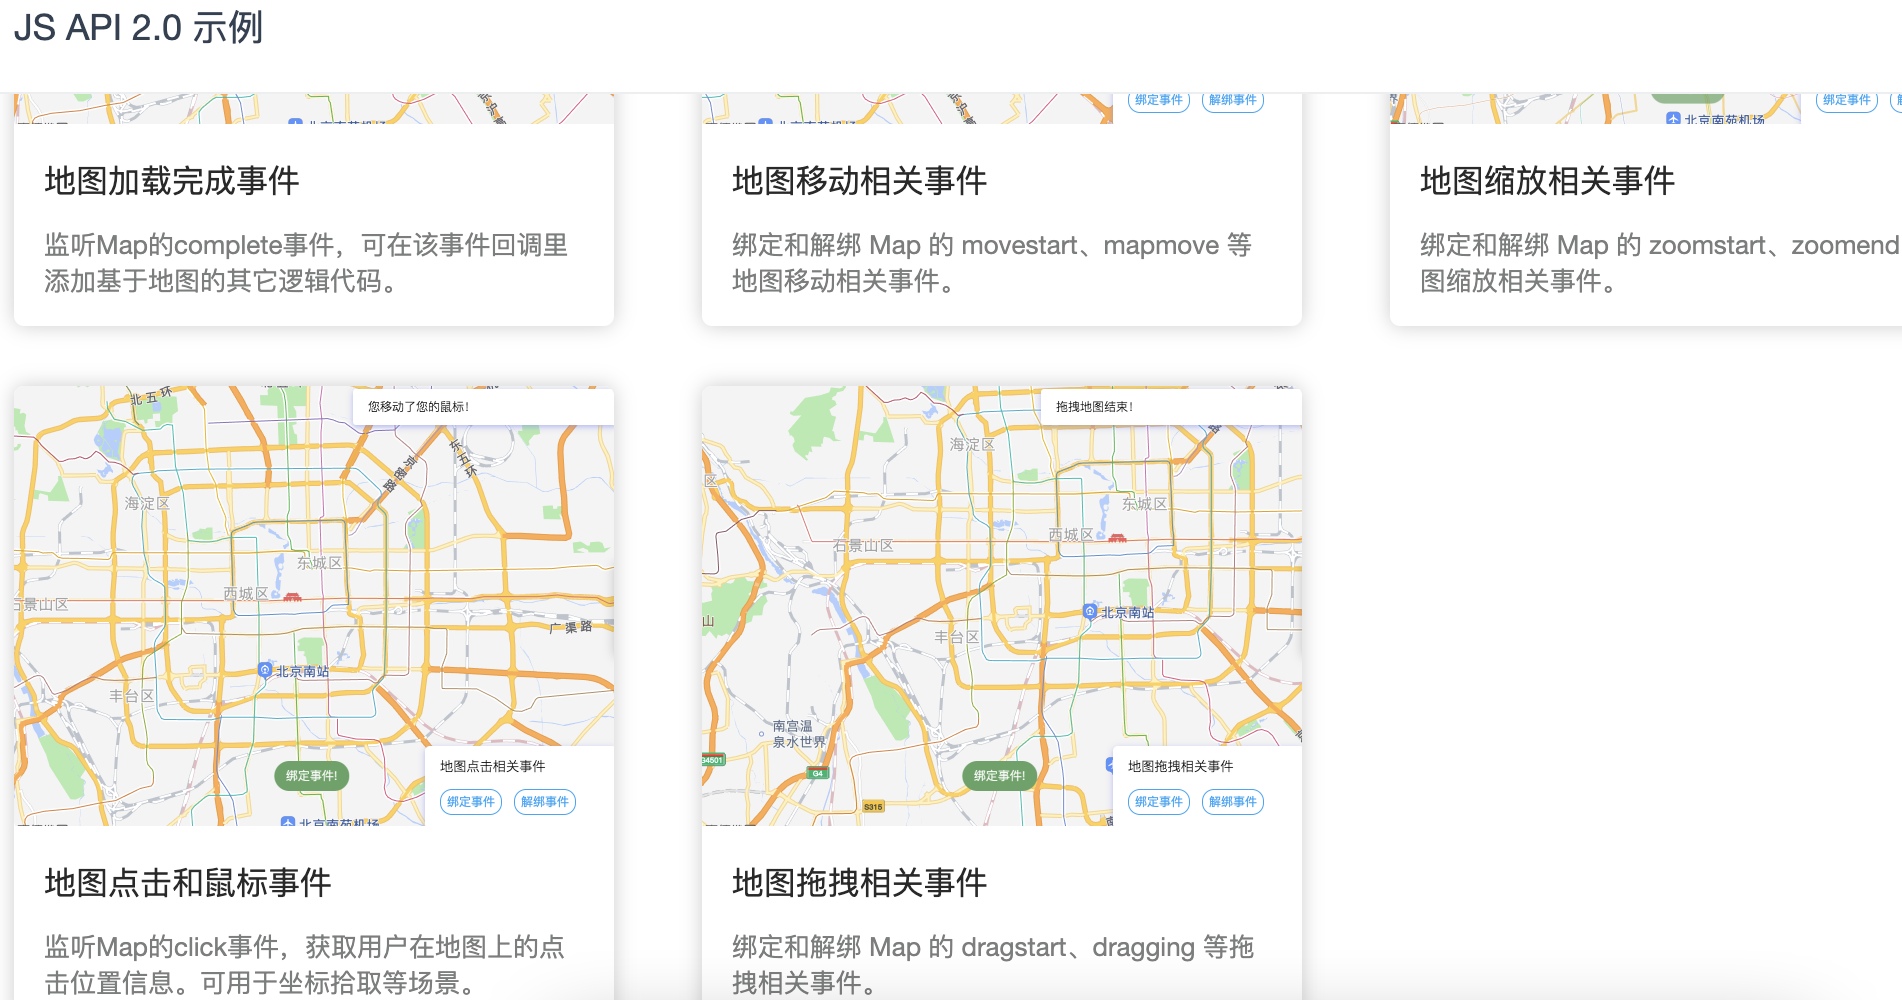Click the 地图点击相关事件 panel label
Screen dimensions: 1902x1000
coord(493,767)
